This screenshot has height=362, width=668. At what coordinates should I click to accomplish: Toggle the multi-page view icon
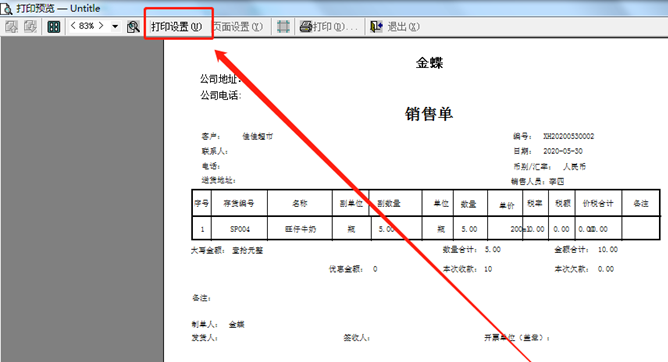pyautogui.click(x=54, y=27)
